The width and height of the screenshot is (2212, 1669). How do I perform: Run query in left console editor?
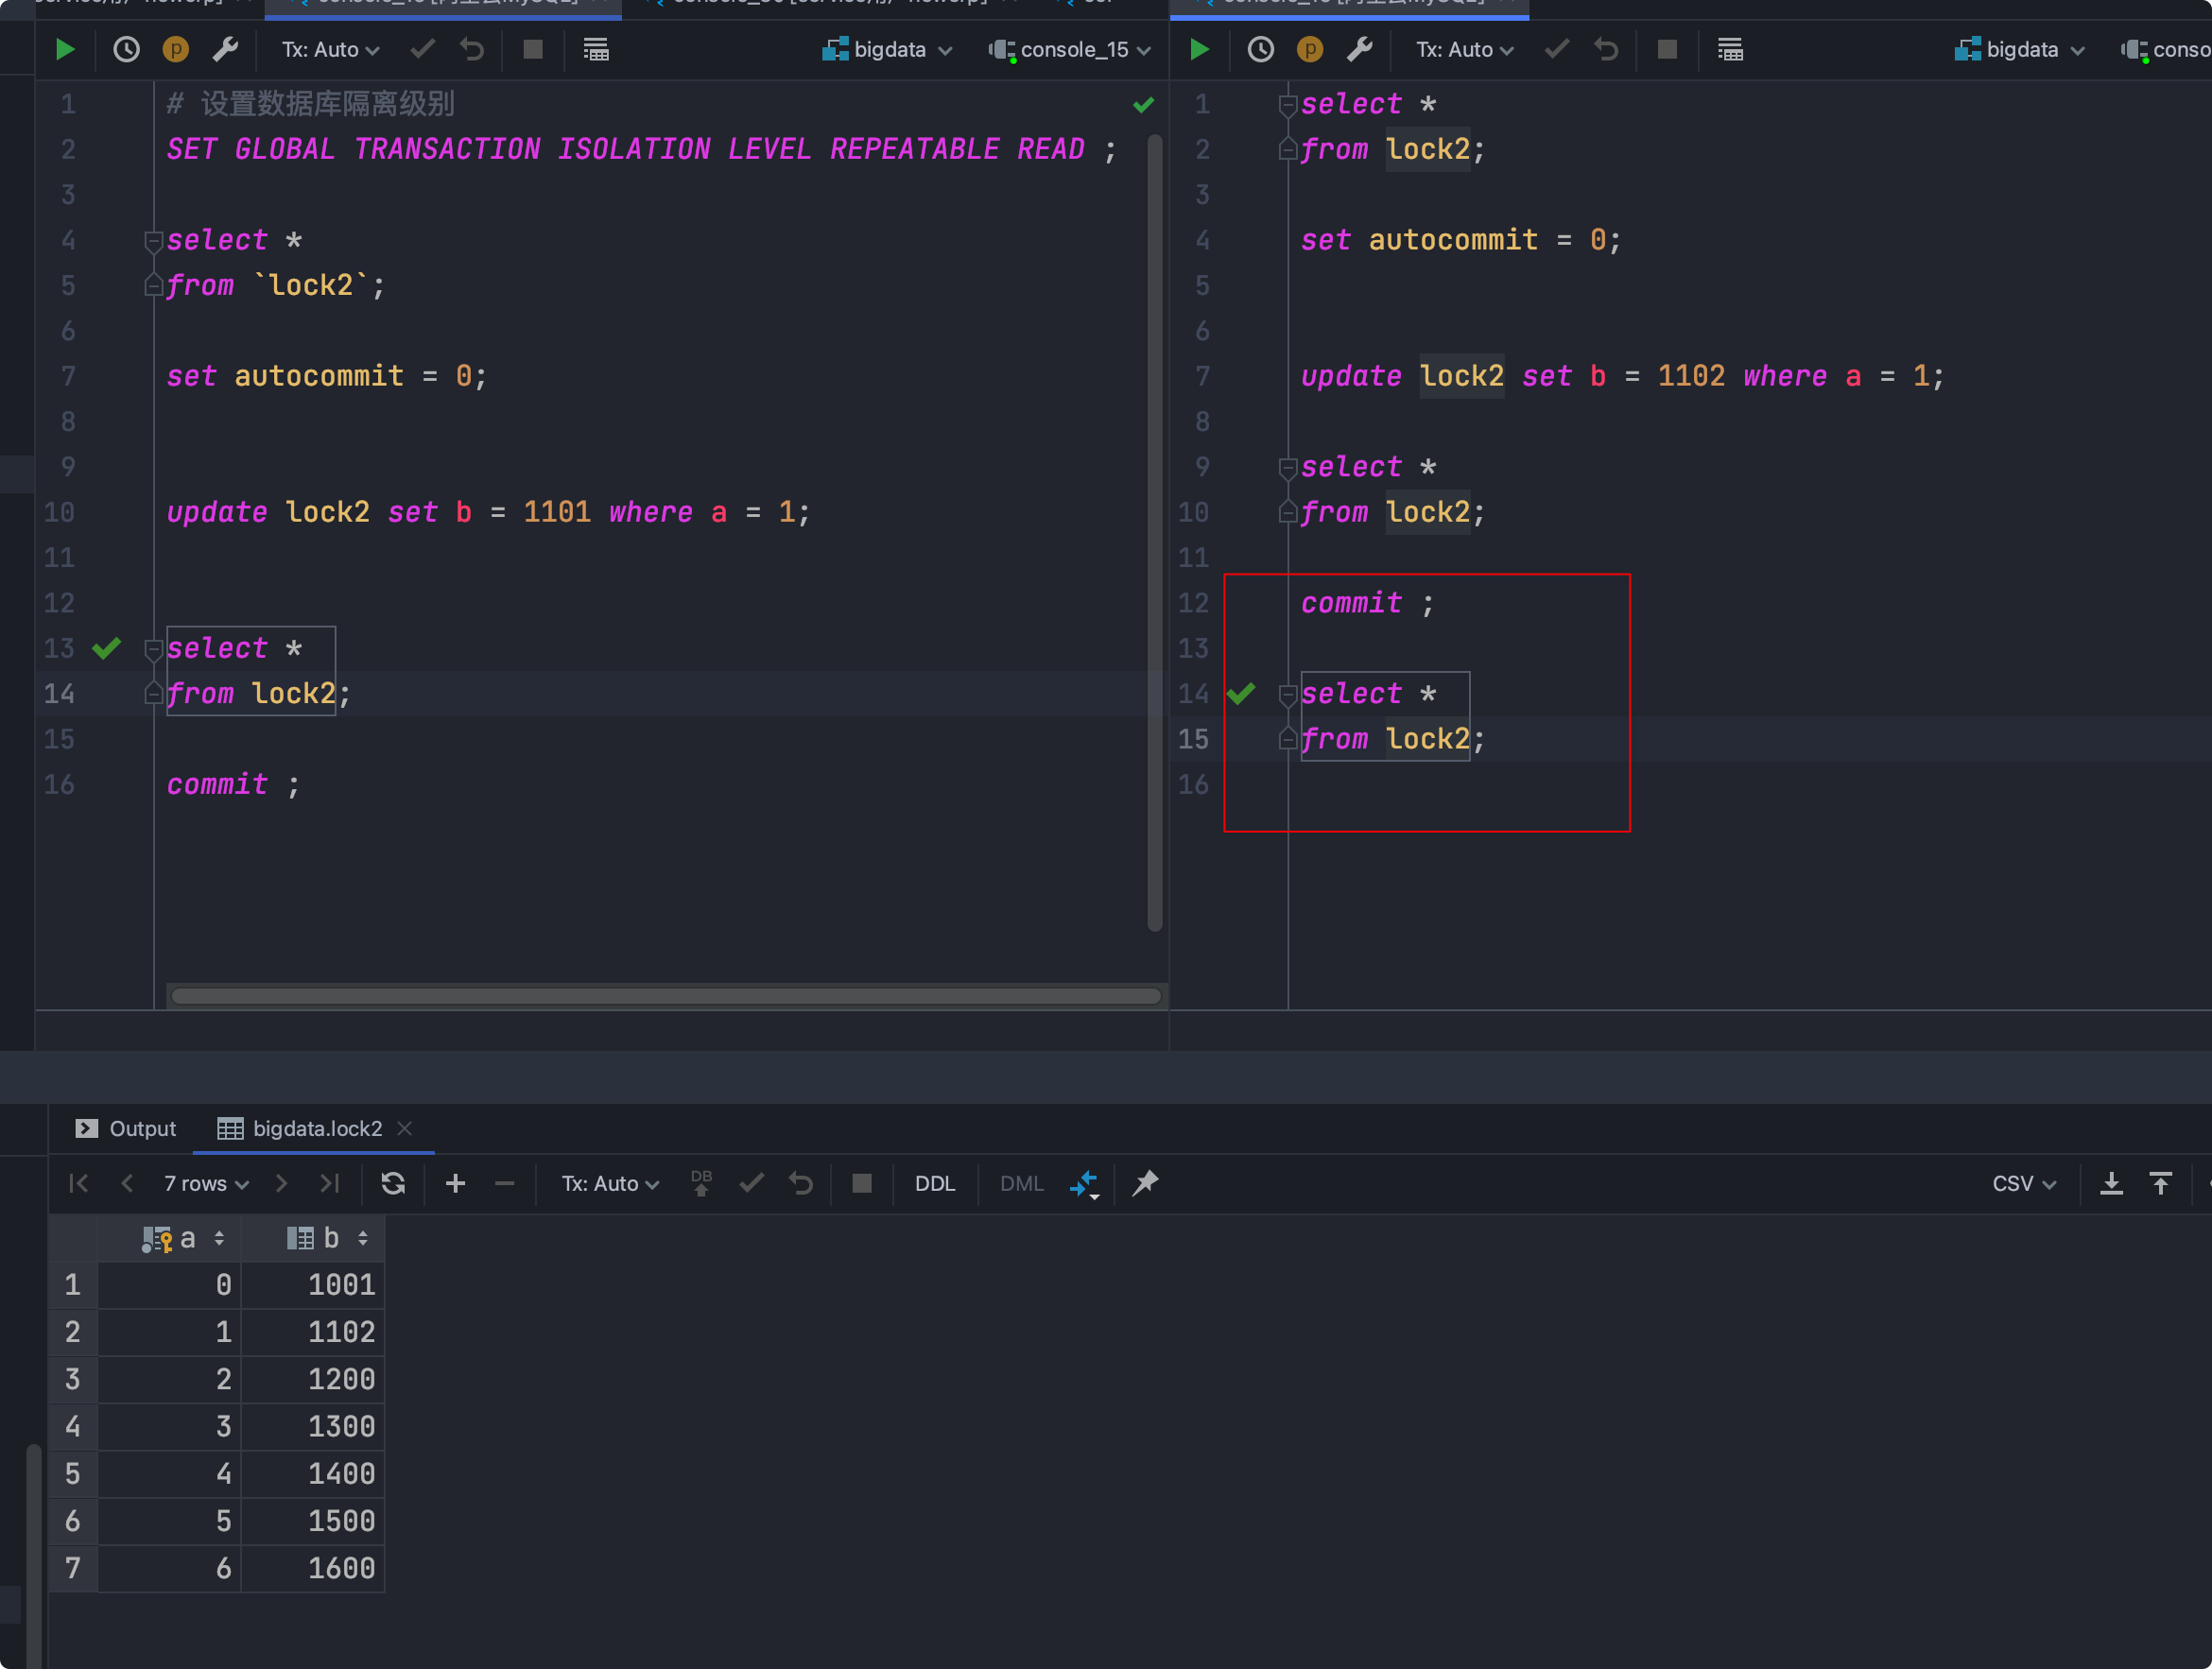click(65, 49)
